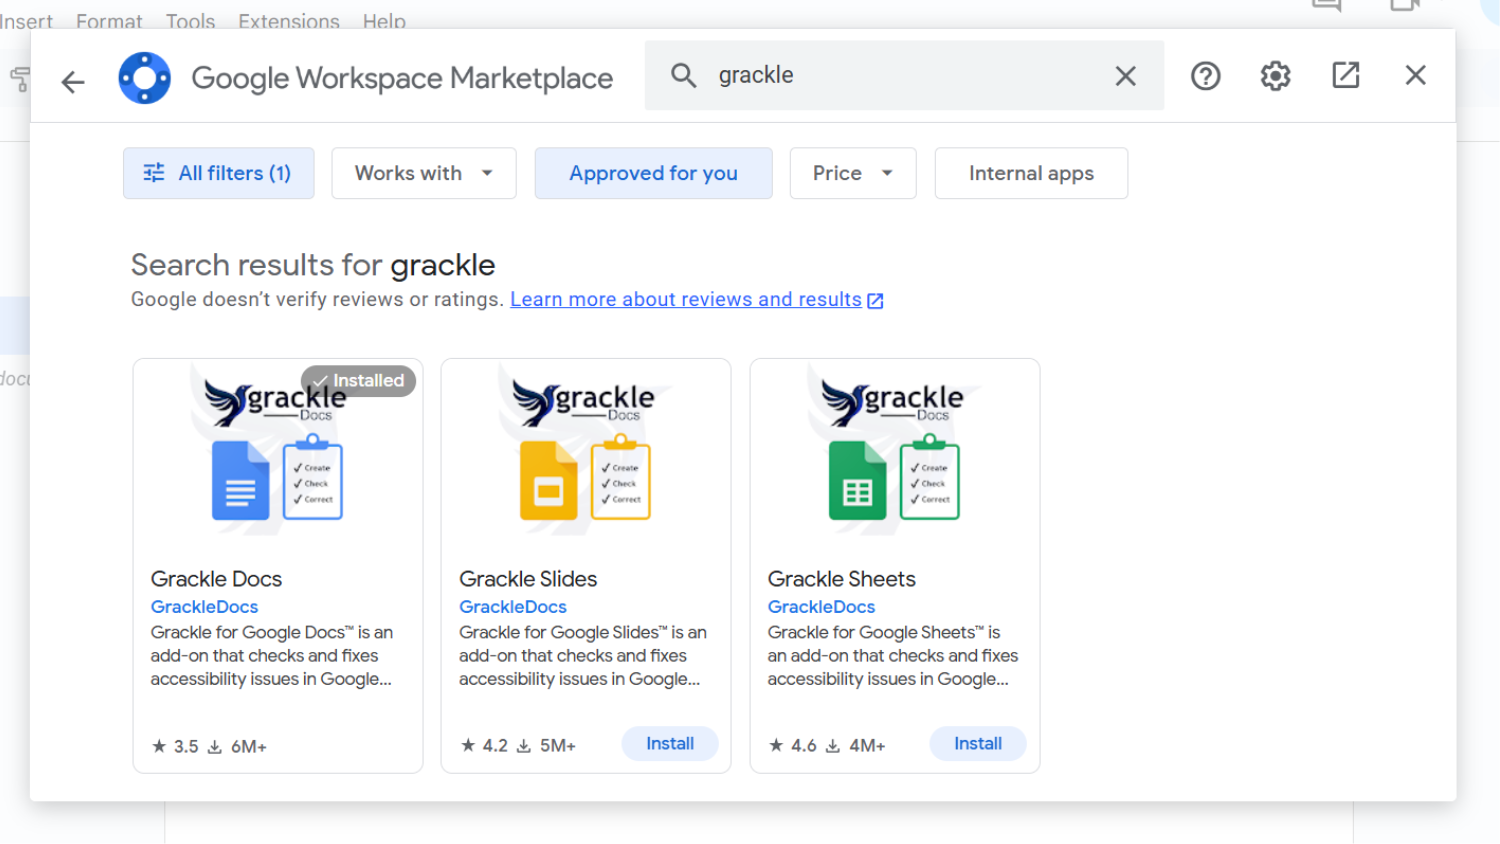This screenshot has width=1500, height=844.
Task: Expand the Price dropdown
Action: point(852,173)
